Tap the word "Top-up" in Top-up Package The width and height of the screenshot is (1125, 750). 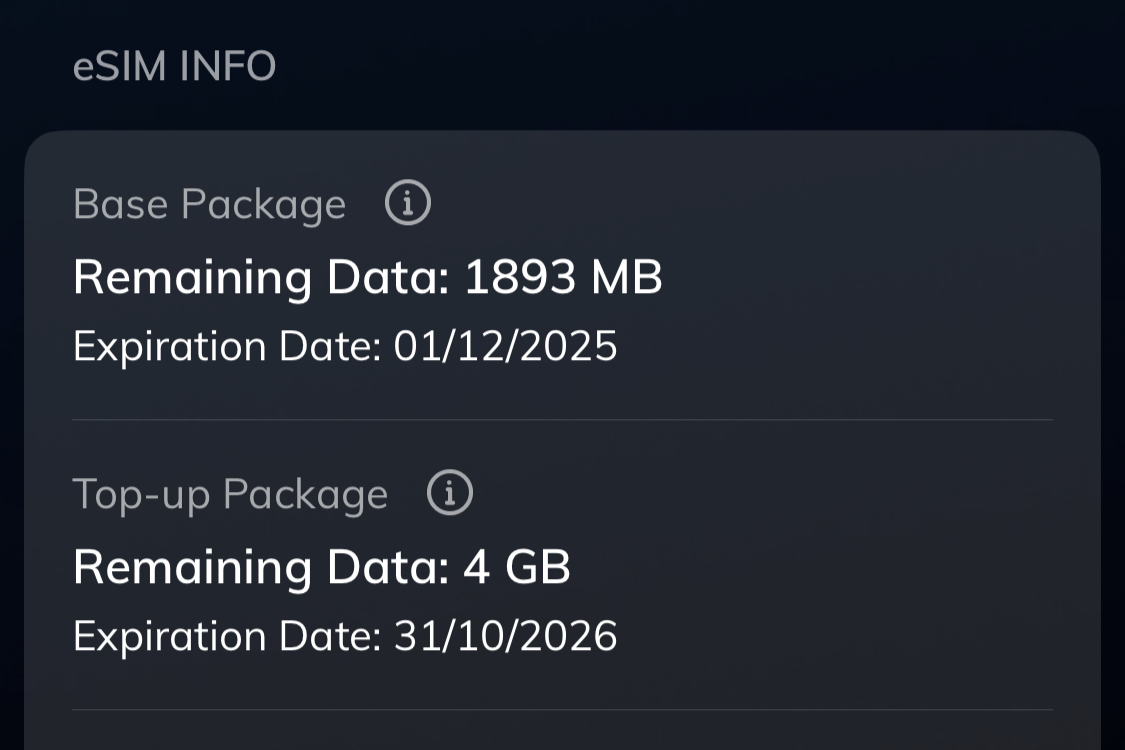(140, 495)
